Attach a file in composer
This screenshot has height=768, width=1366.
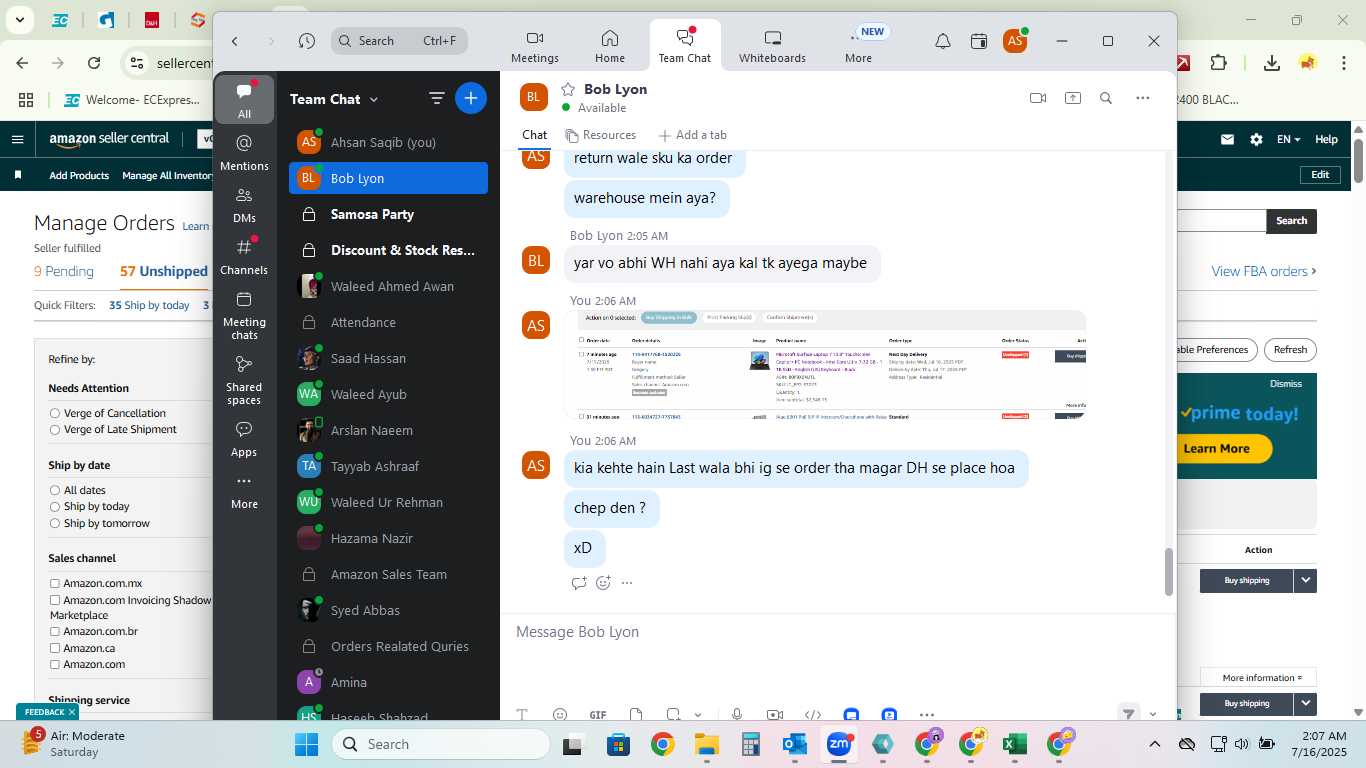636,715
